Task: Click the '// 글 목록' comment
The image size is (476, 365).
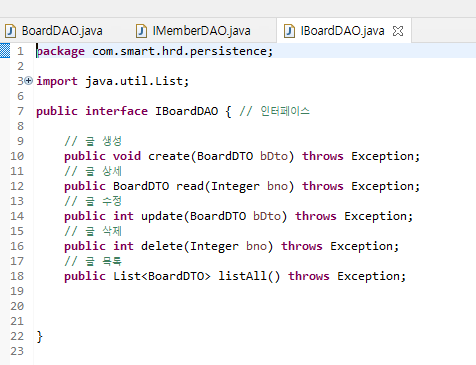Action: (93, 261)
